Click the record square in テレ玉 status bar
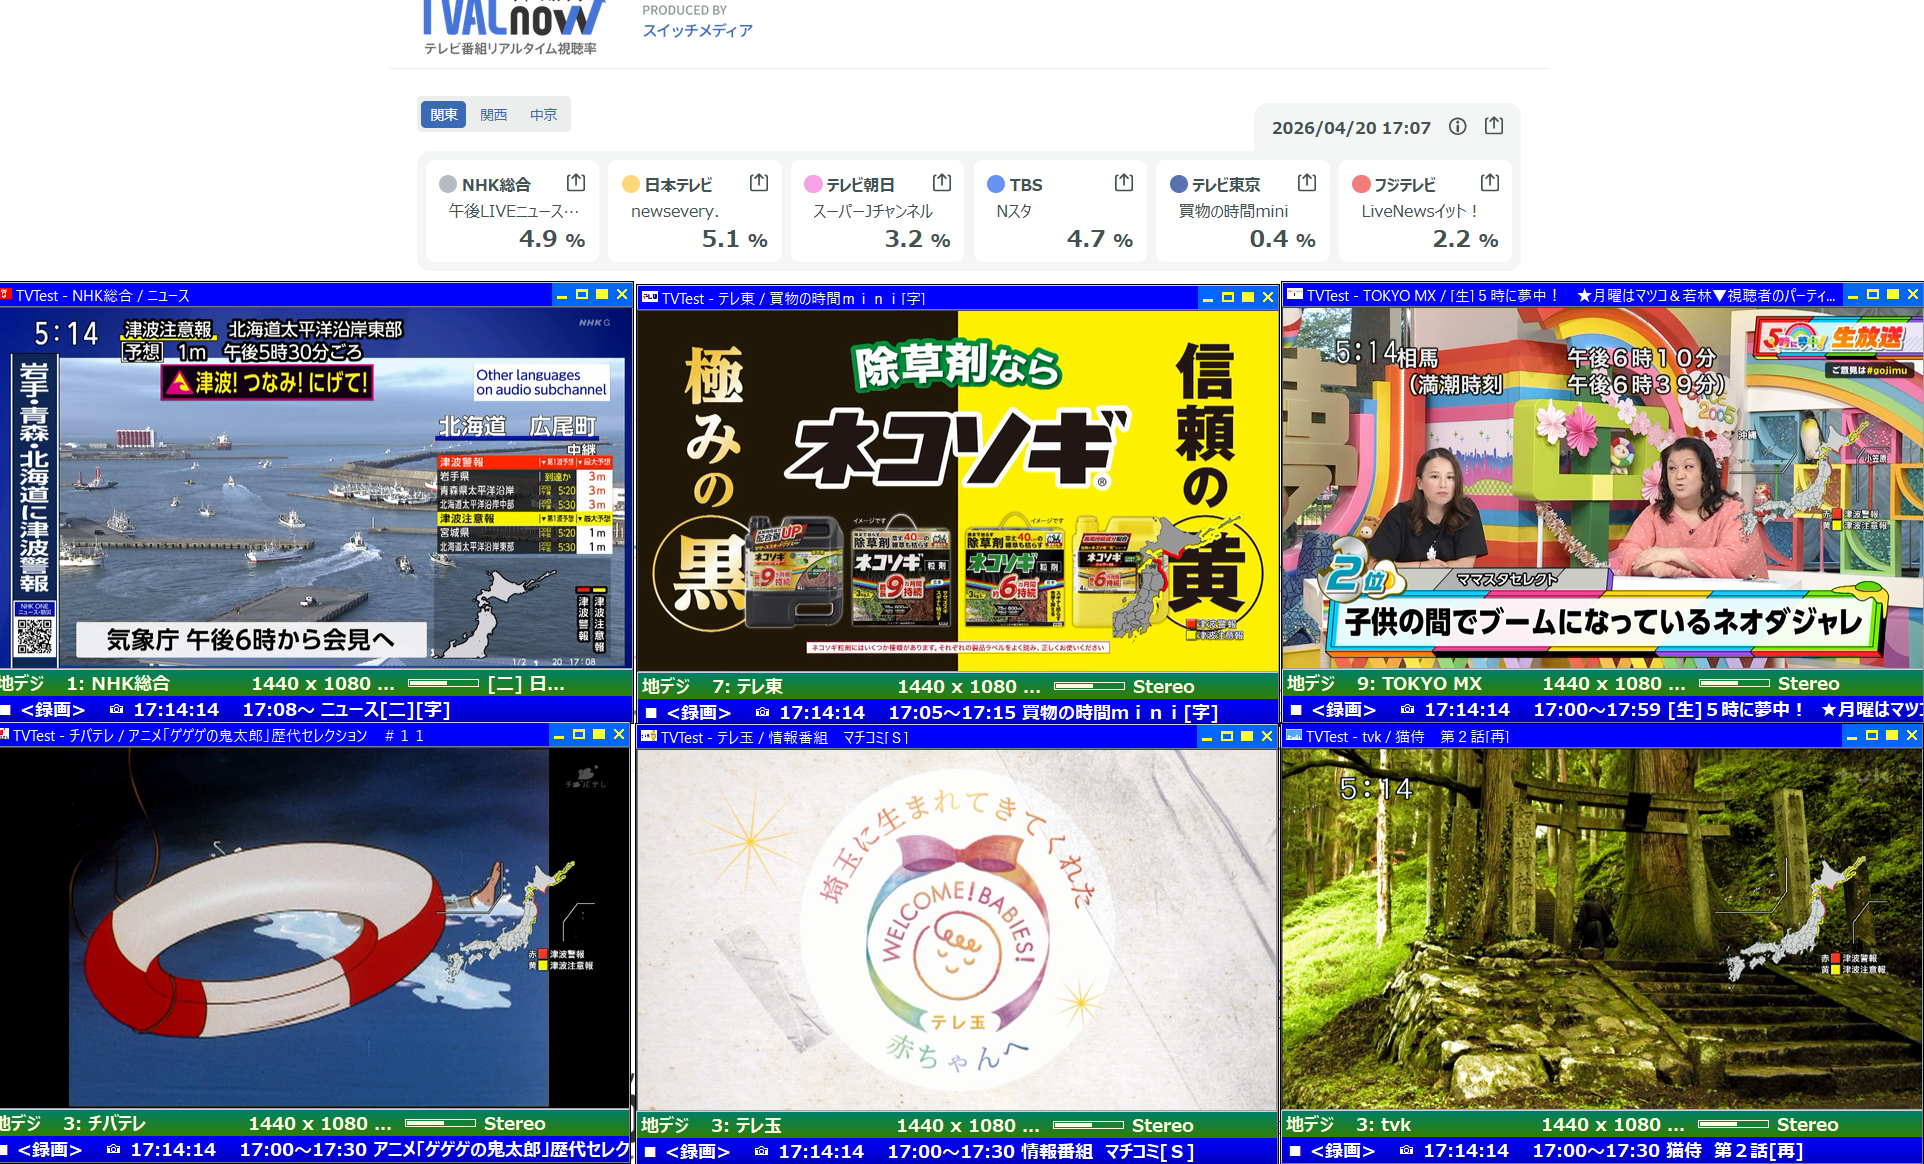Viewport: 1924px width, 1164px height. (x=650, y=1151)
